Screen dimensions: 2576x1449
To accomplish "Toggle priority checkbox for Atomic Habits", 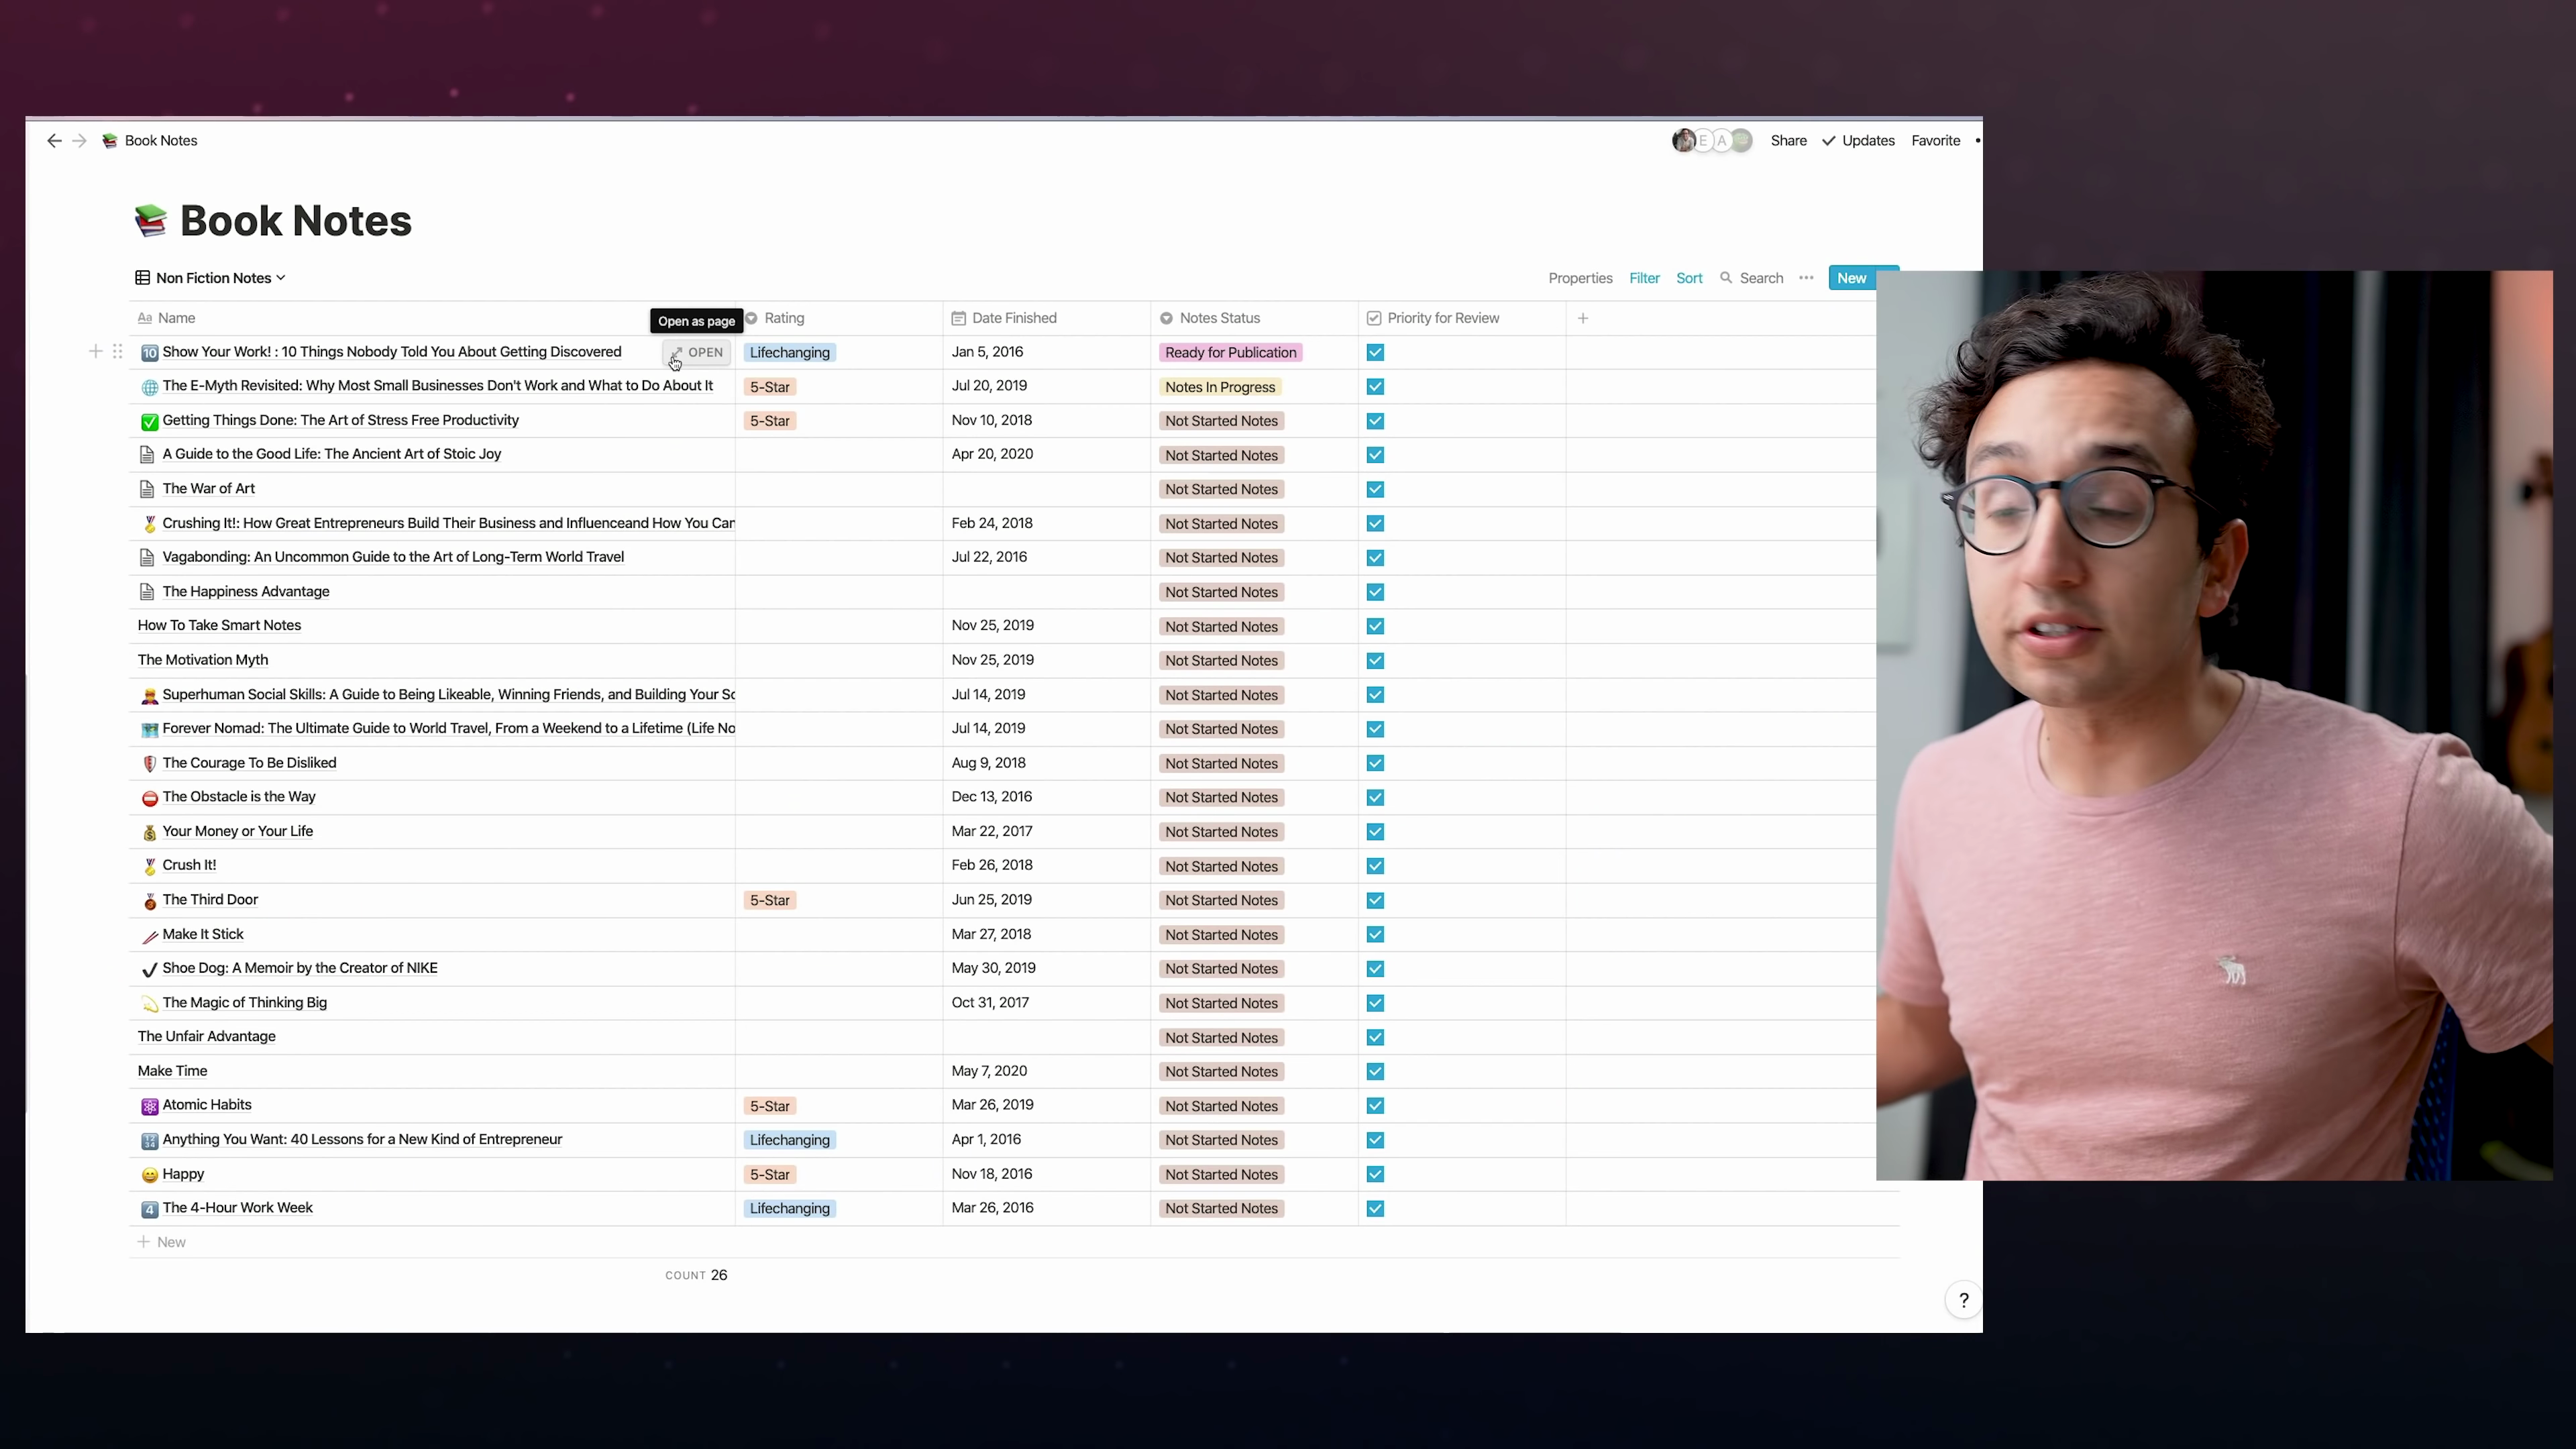I will [x=1375, y=1105].
